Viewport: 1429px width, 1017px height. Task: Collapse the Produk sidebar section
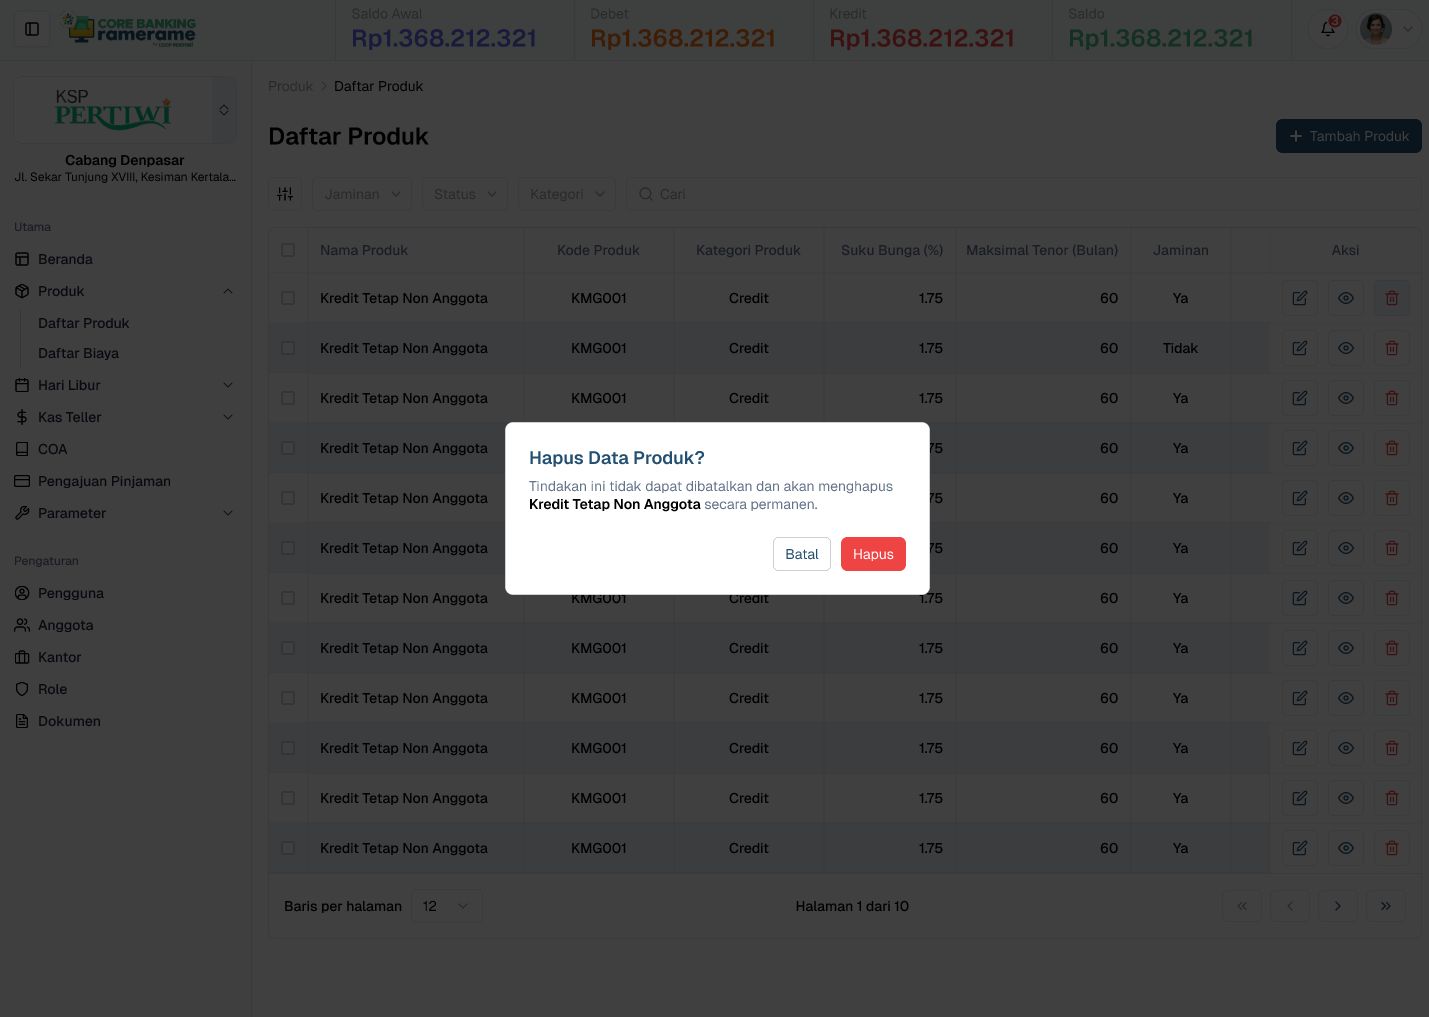(x=228, y=290)
